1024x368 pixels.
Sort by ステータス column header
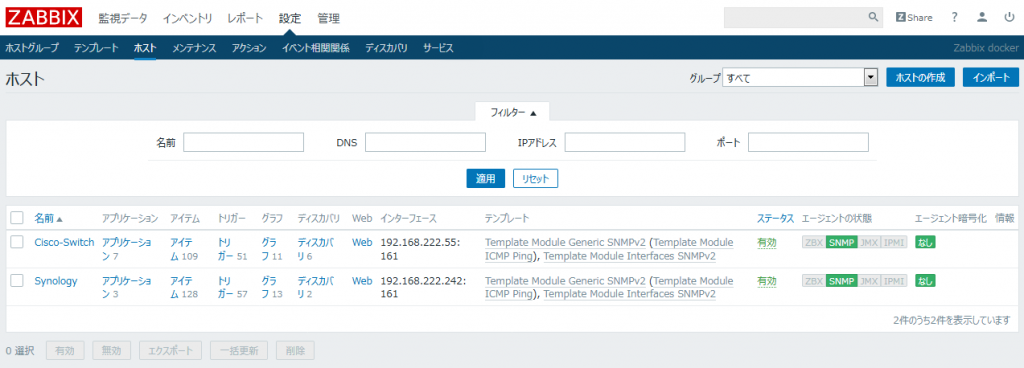point(775,218)
